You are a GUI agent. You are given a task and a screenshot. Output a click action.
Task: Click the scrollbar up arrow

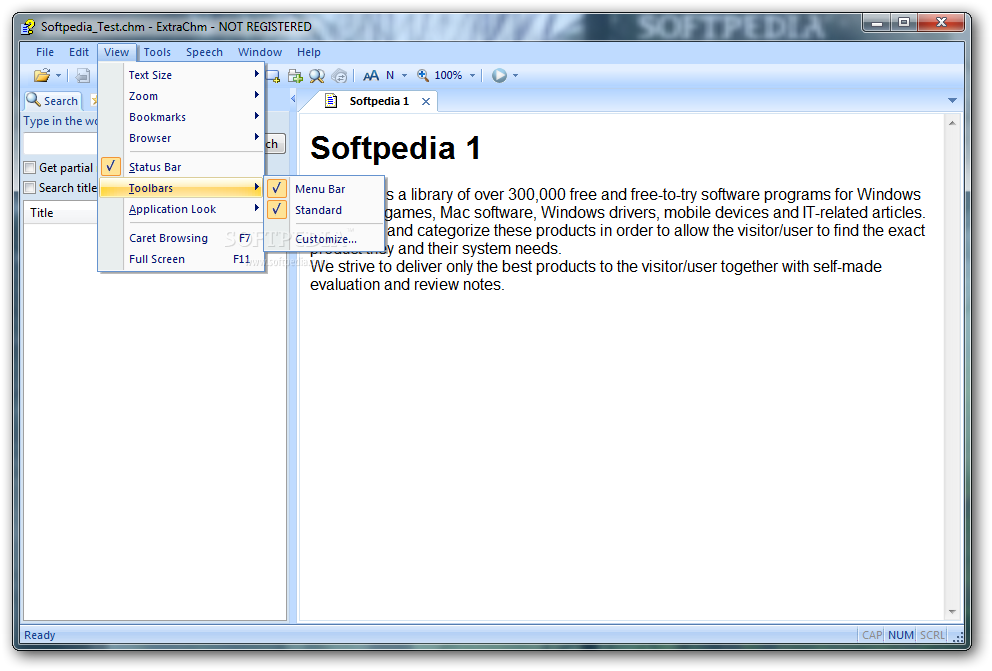[x=952, y=123]
